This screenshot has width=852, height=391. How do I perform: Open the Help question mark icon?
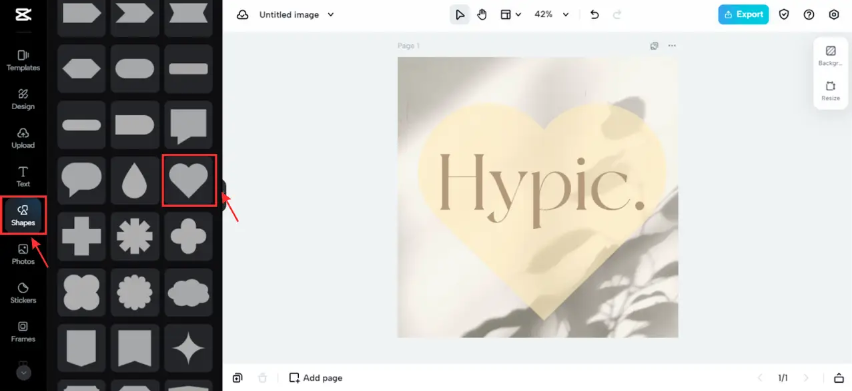point(809,15)
